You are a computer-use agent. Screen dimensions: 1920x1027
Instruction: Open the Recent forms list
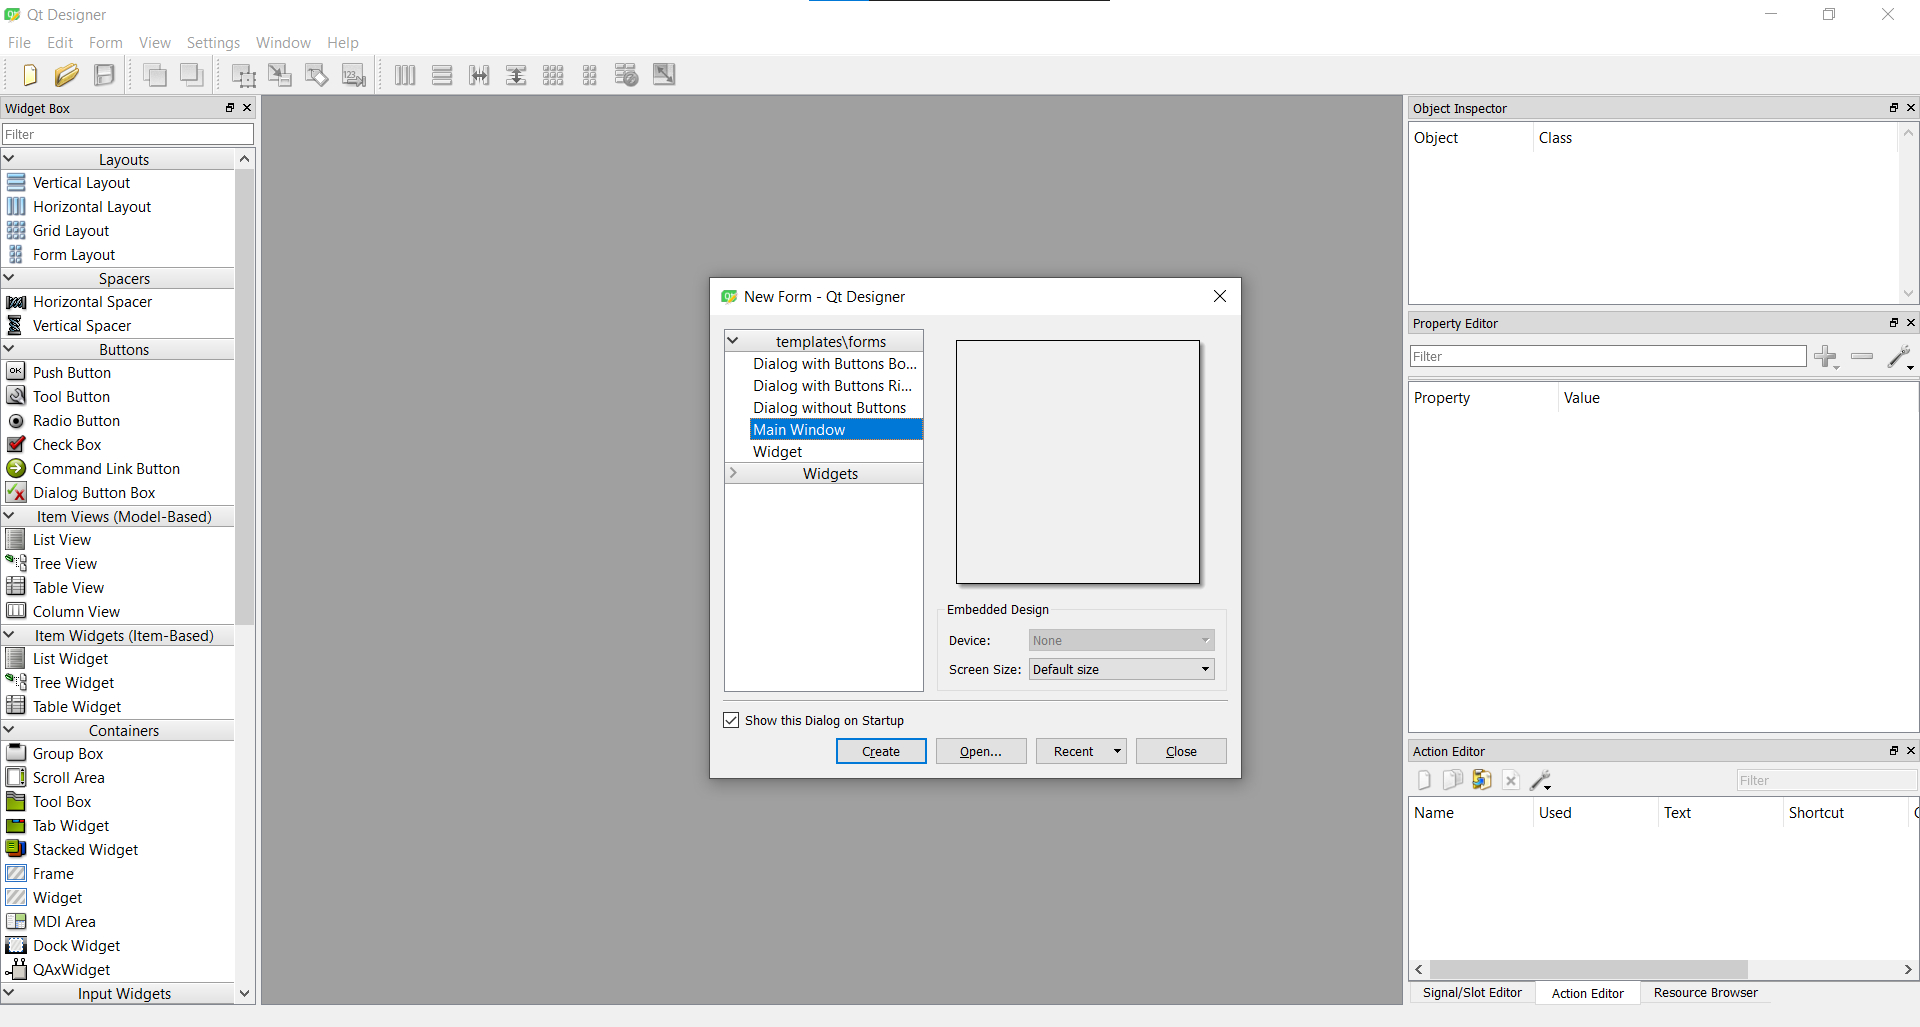pos(1080,750)
